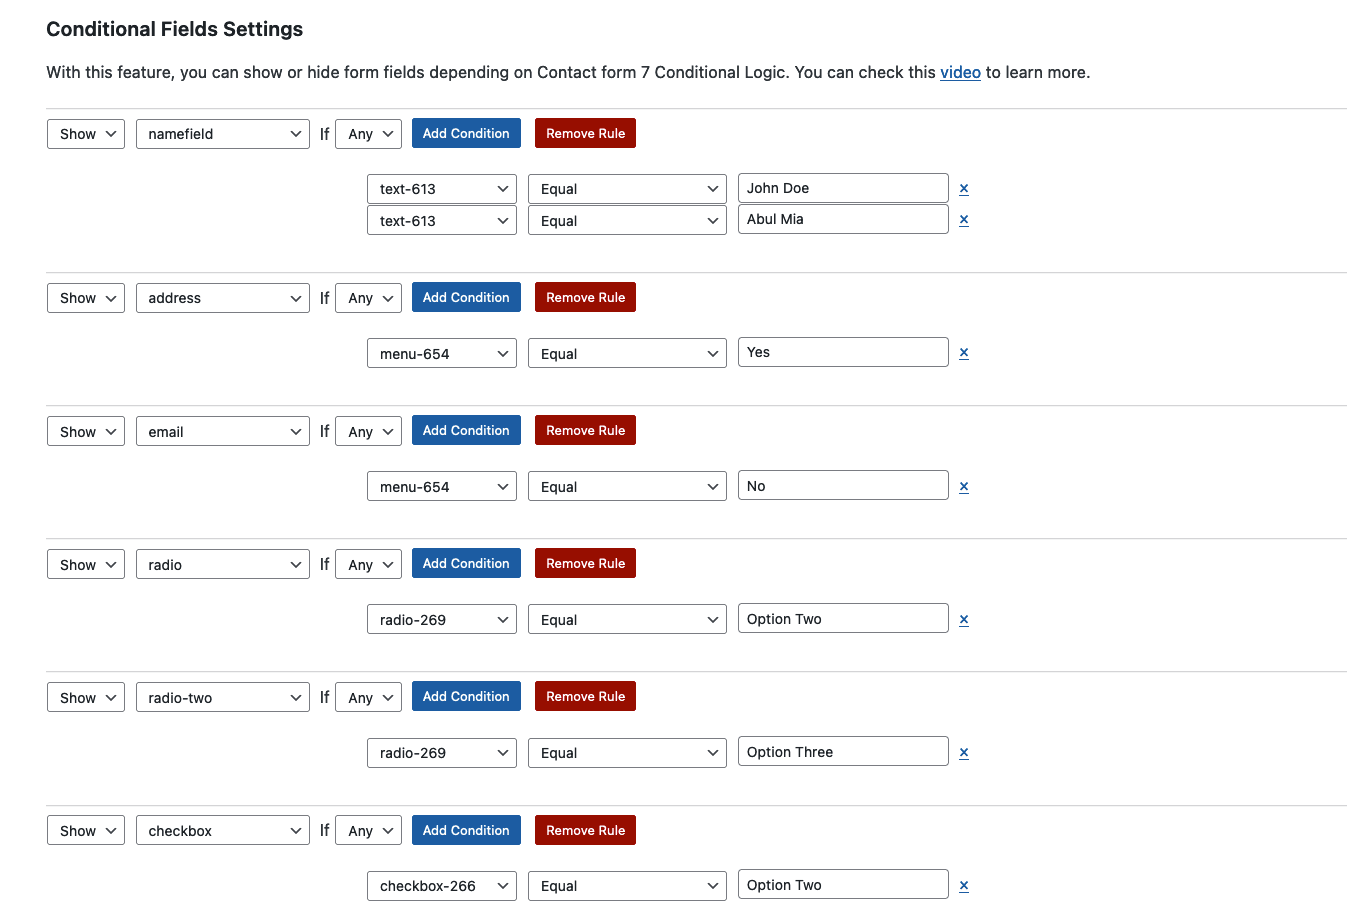The image size is (1369, 902).
Task: Remove Rule for the radio field
Action: (x=585, y=563)
